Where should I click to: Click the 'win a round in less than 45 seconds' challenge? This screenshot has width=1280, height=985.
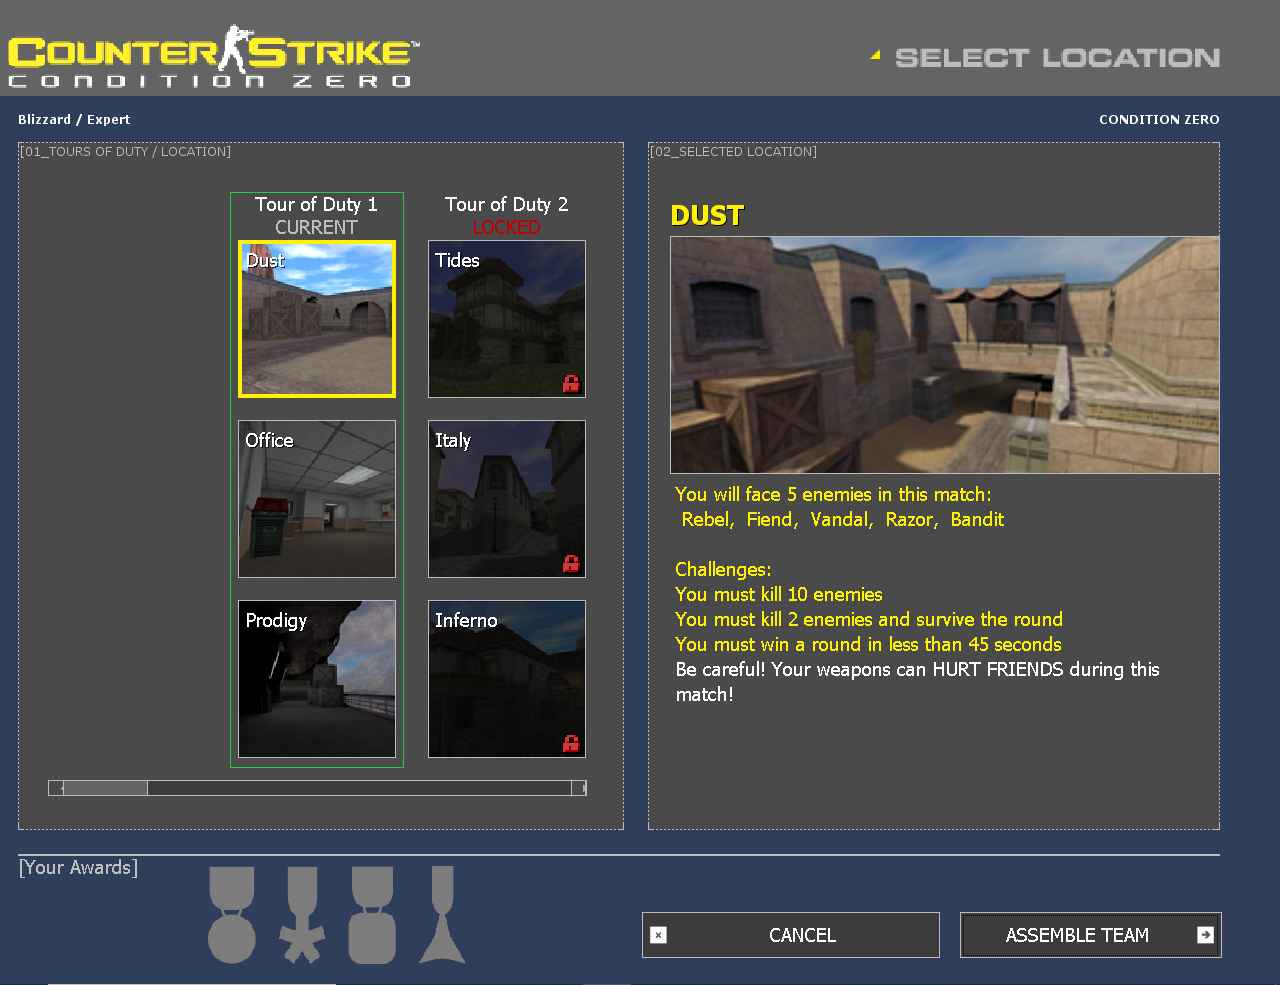point(868,644)
